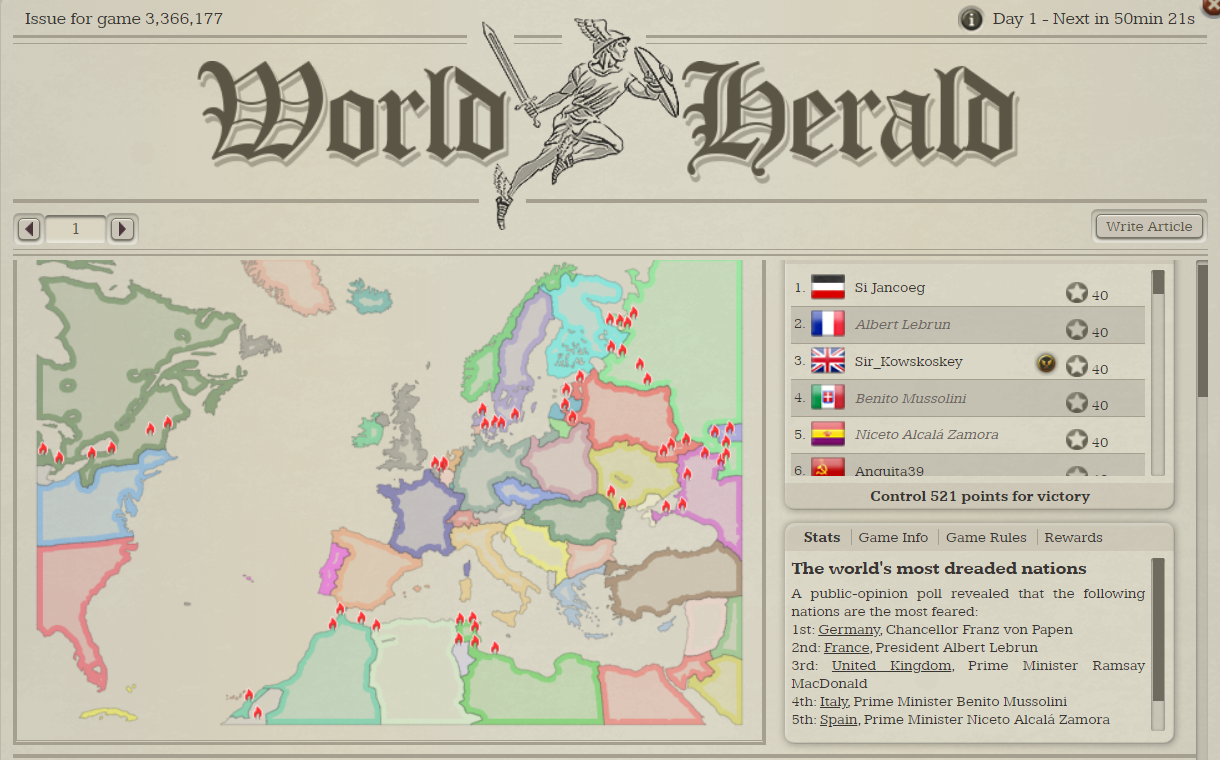Select the Rewards tab
1220x760 pixels.
1073,537
